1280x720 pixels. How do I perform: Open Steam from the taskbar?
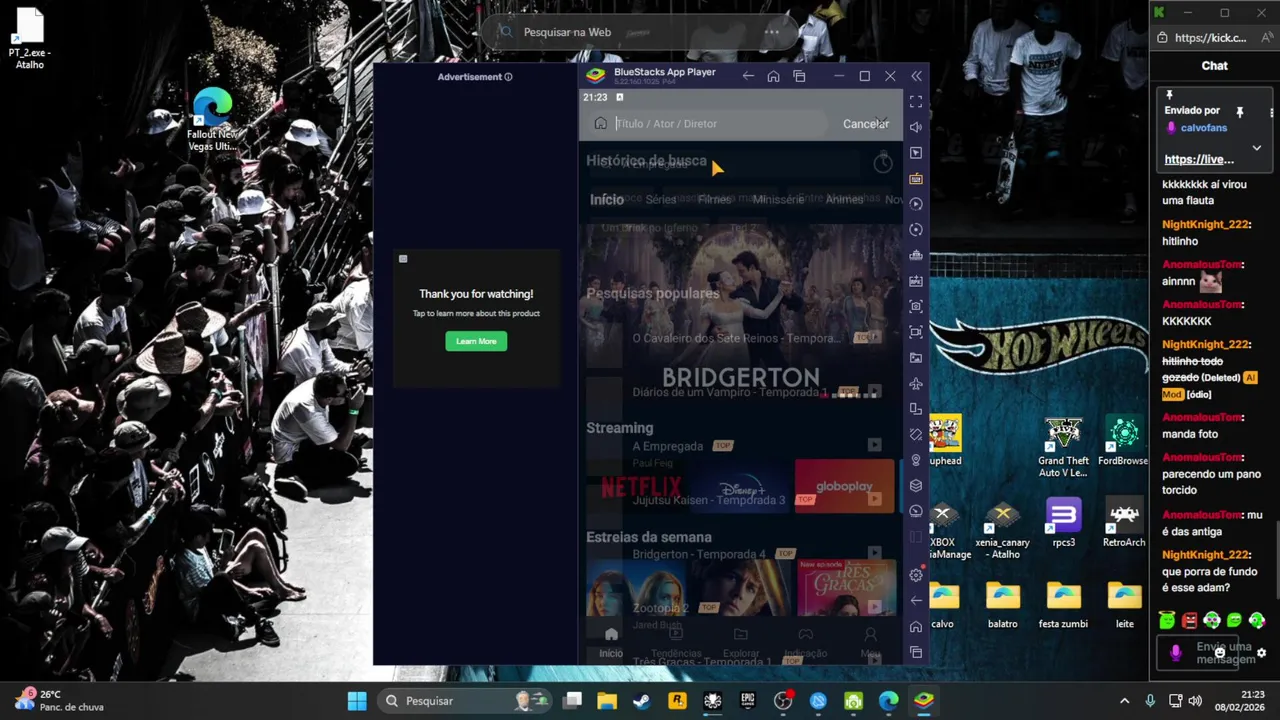click(x=642, y=701)
